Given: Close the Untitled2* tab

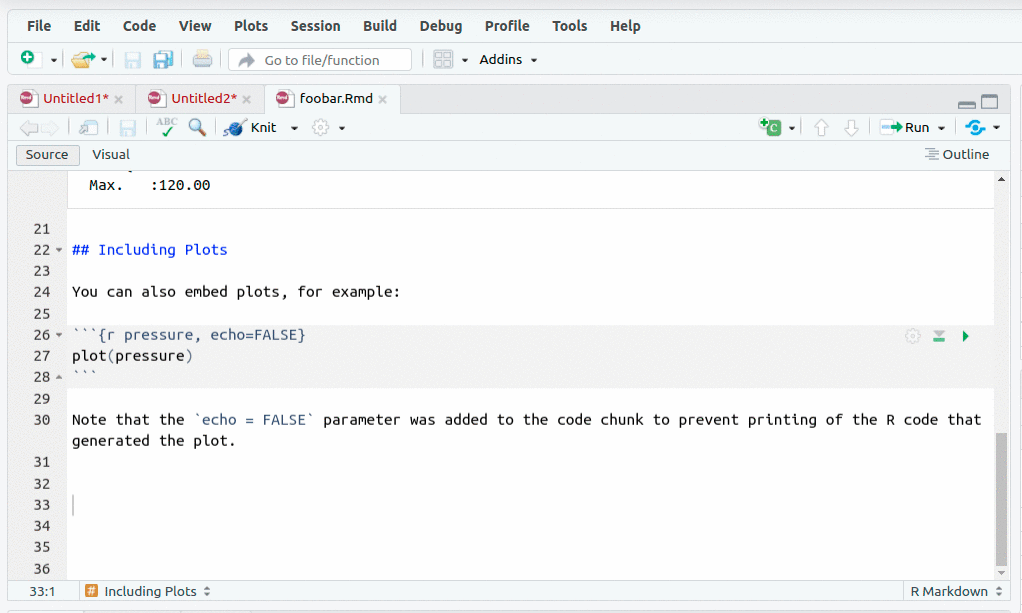Looking at the screenshot, I should click(x=246, y=99).
